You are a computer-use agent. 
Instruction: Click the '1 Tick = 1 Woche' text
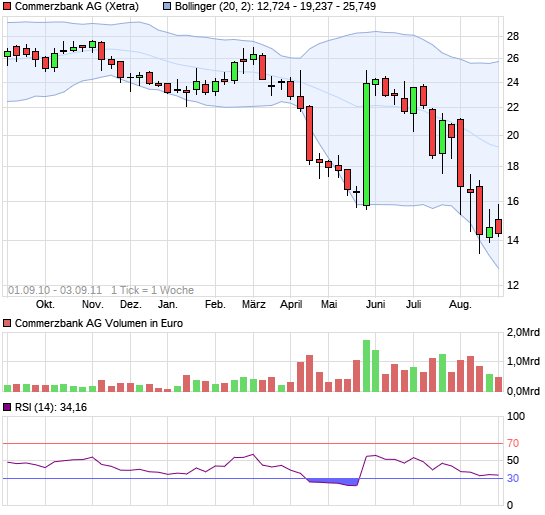point(152,290)
